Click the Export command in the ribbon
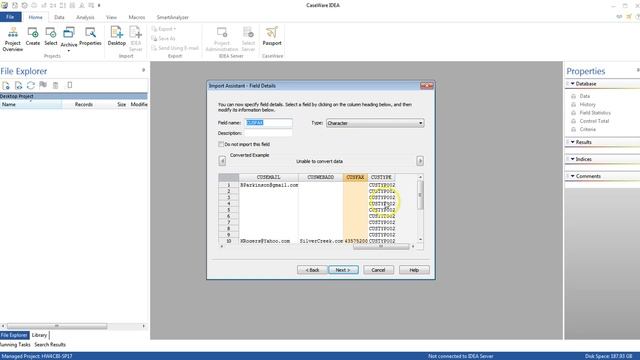 tap(164, 29)
